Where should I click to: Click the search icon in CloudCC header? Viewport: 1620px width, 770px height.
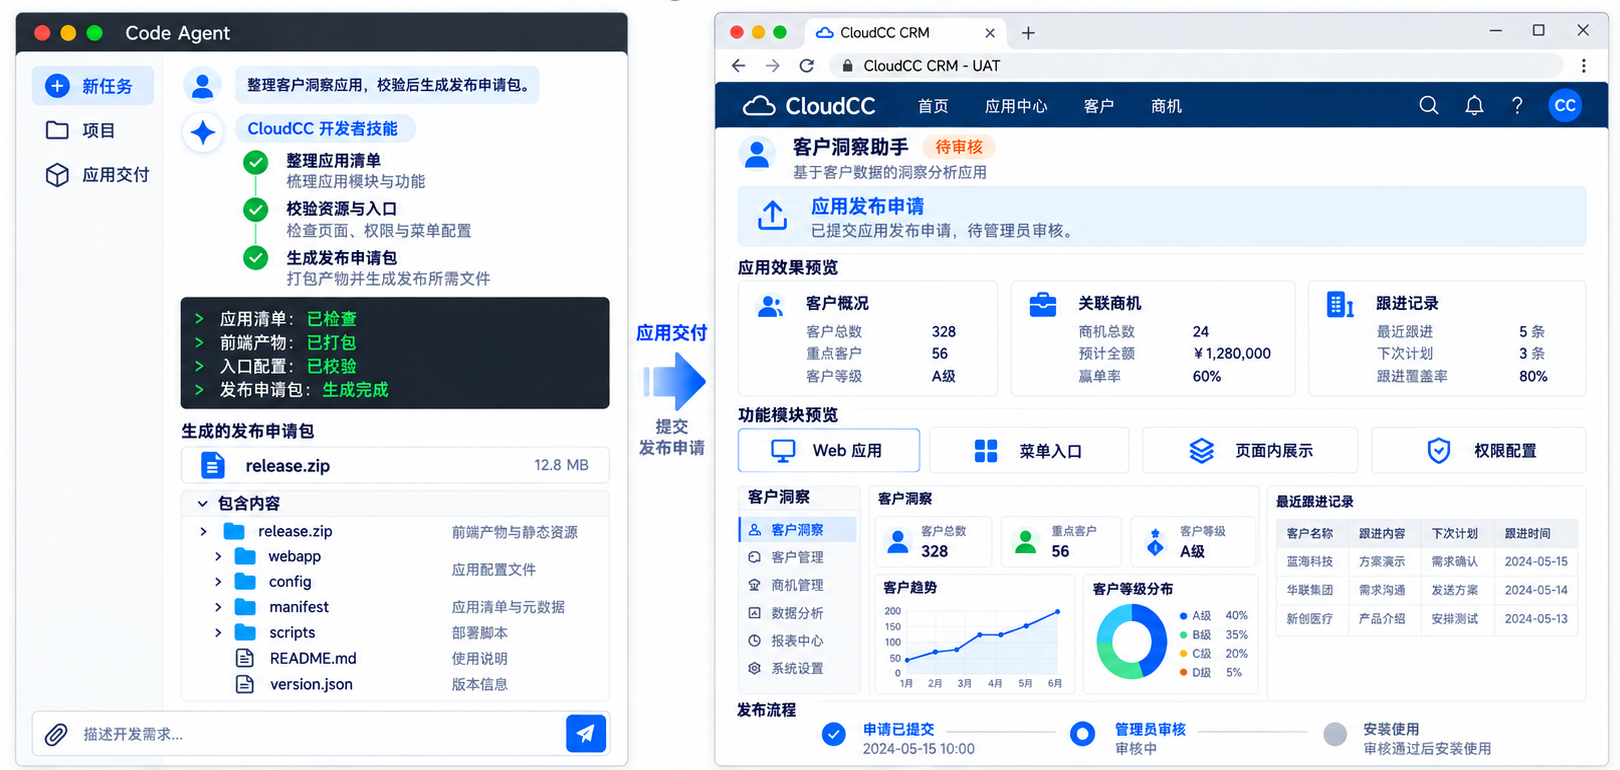1429,105
